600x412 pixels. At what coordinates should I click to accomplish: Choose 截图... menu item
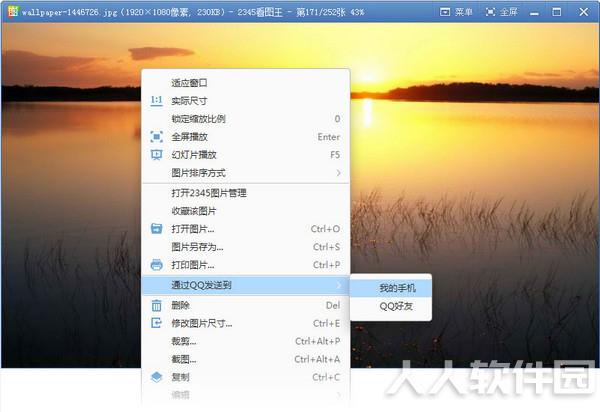(245, 359)
